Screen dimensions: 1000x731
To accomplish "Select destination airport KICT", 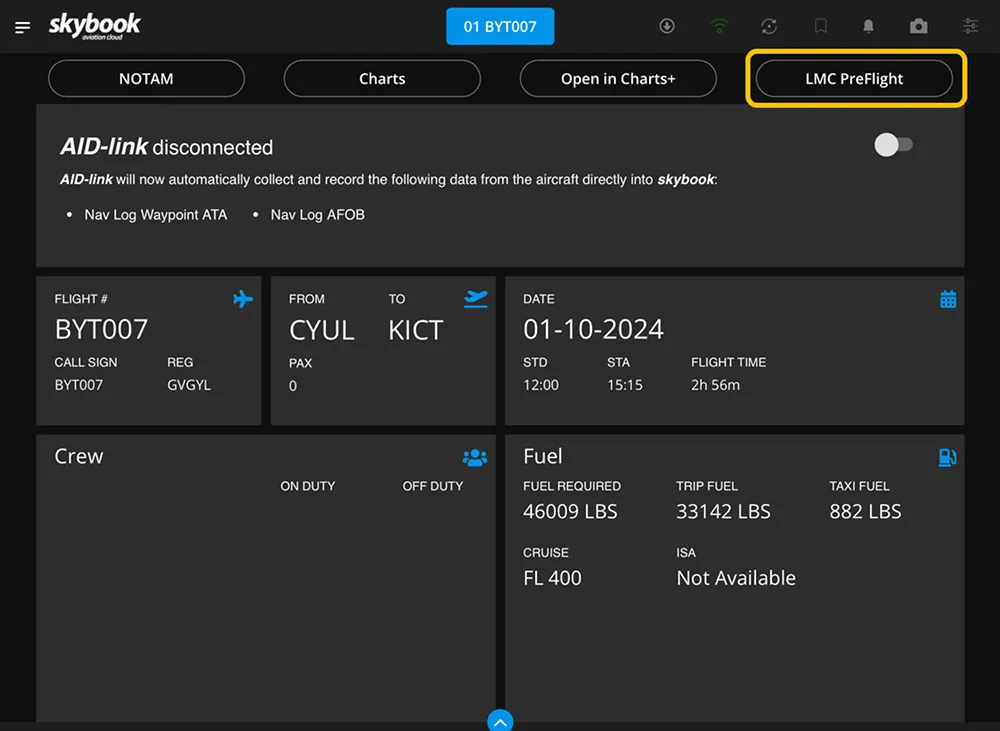I will click(x=416, y=330).
